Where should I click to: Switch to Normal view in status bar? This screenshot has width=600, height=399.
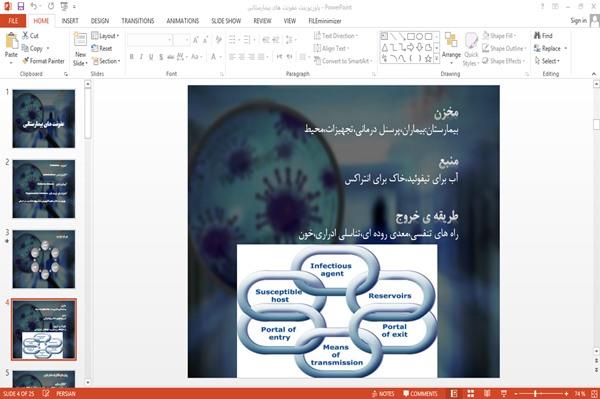(454, 393)
